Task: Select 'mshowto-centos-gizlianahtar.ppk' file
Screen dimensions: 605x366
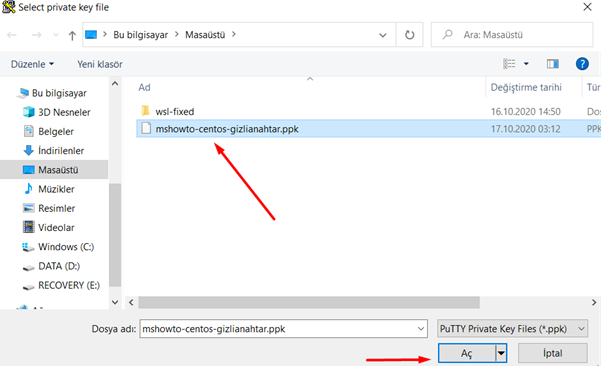Action: [227, 129]
